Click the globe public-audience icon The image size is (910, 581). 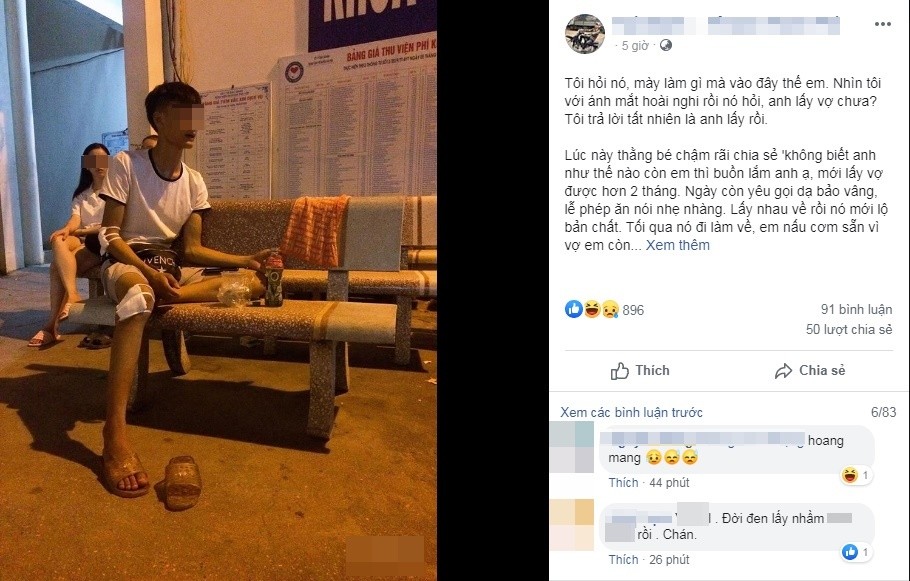[666, 45]
